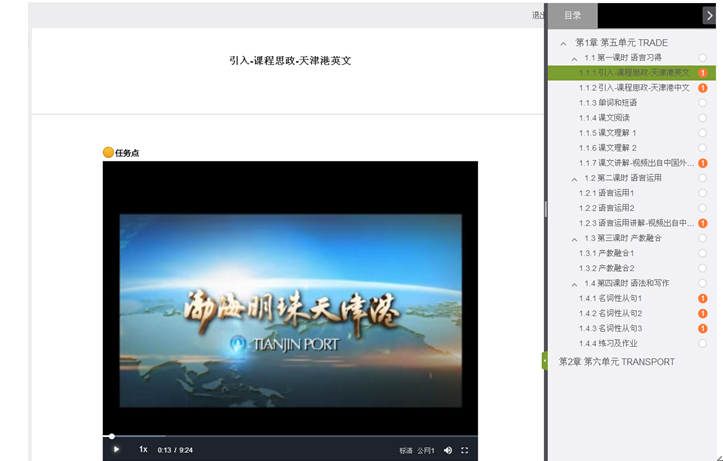This screenshot has width=723, height=461.
Task: Click status circle beside 1.2 第二课时
Action: (702, 178)
